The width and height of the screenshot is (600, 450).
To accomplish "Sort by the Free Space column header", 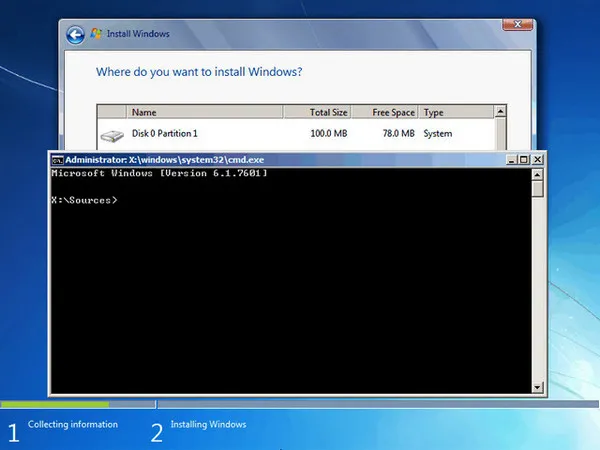I will point(385,112).
